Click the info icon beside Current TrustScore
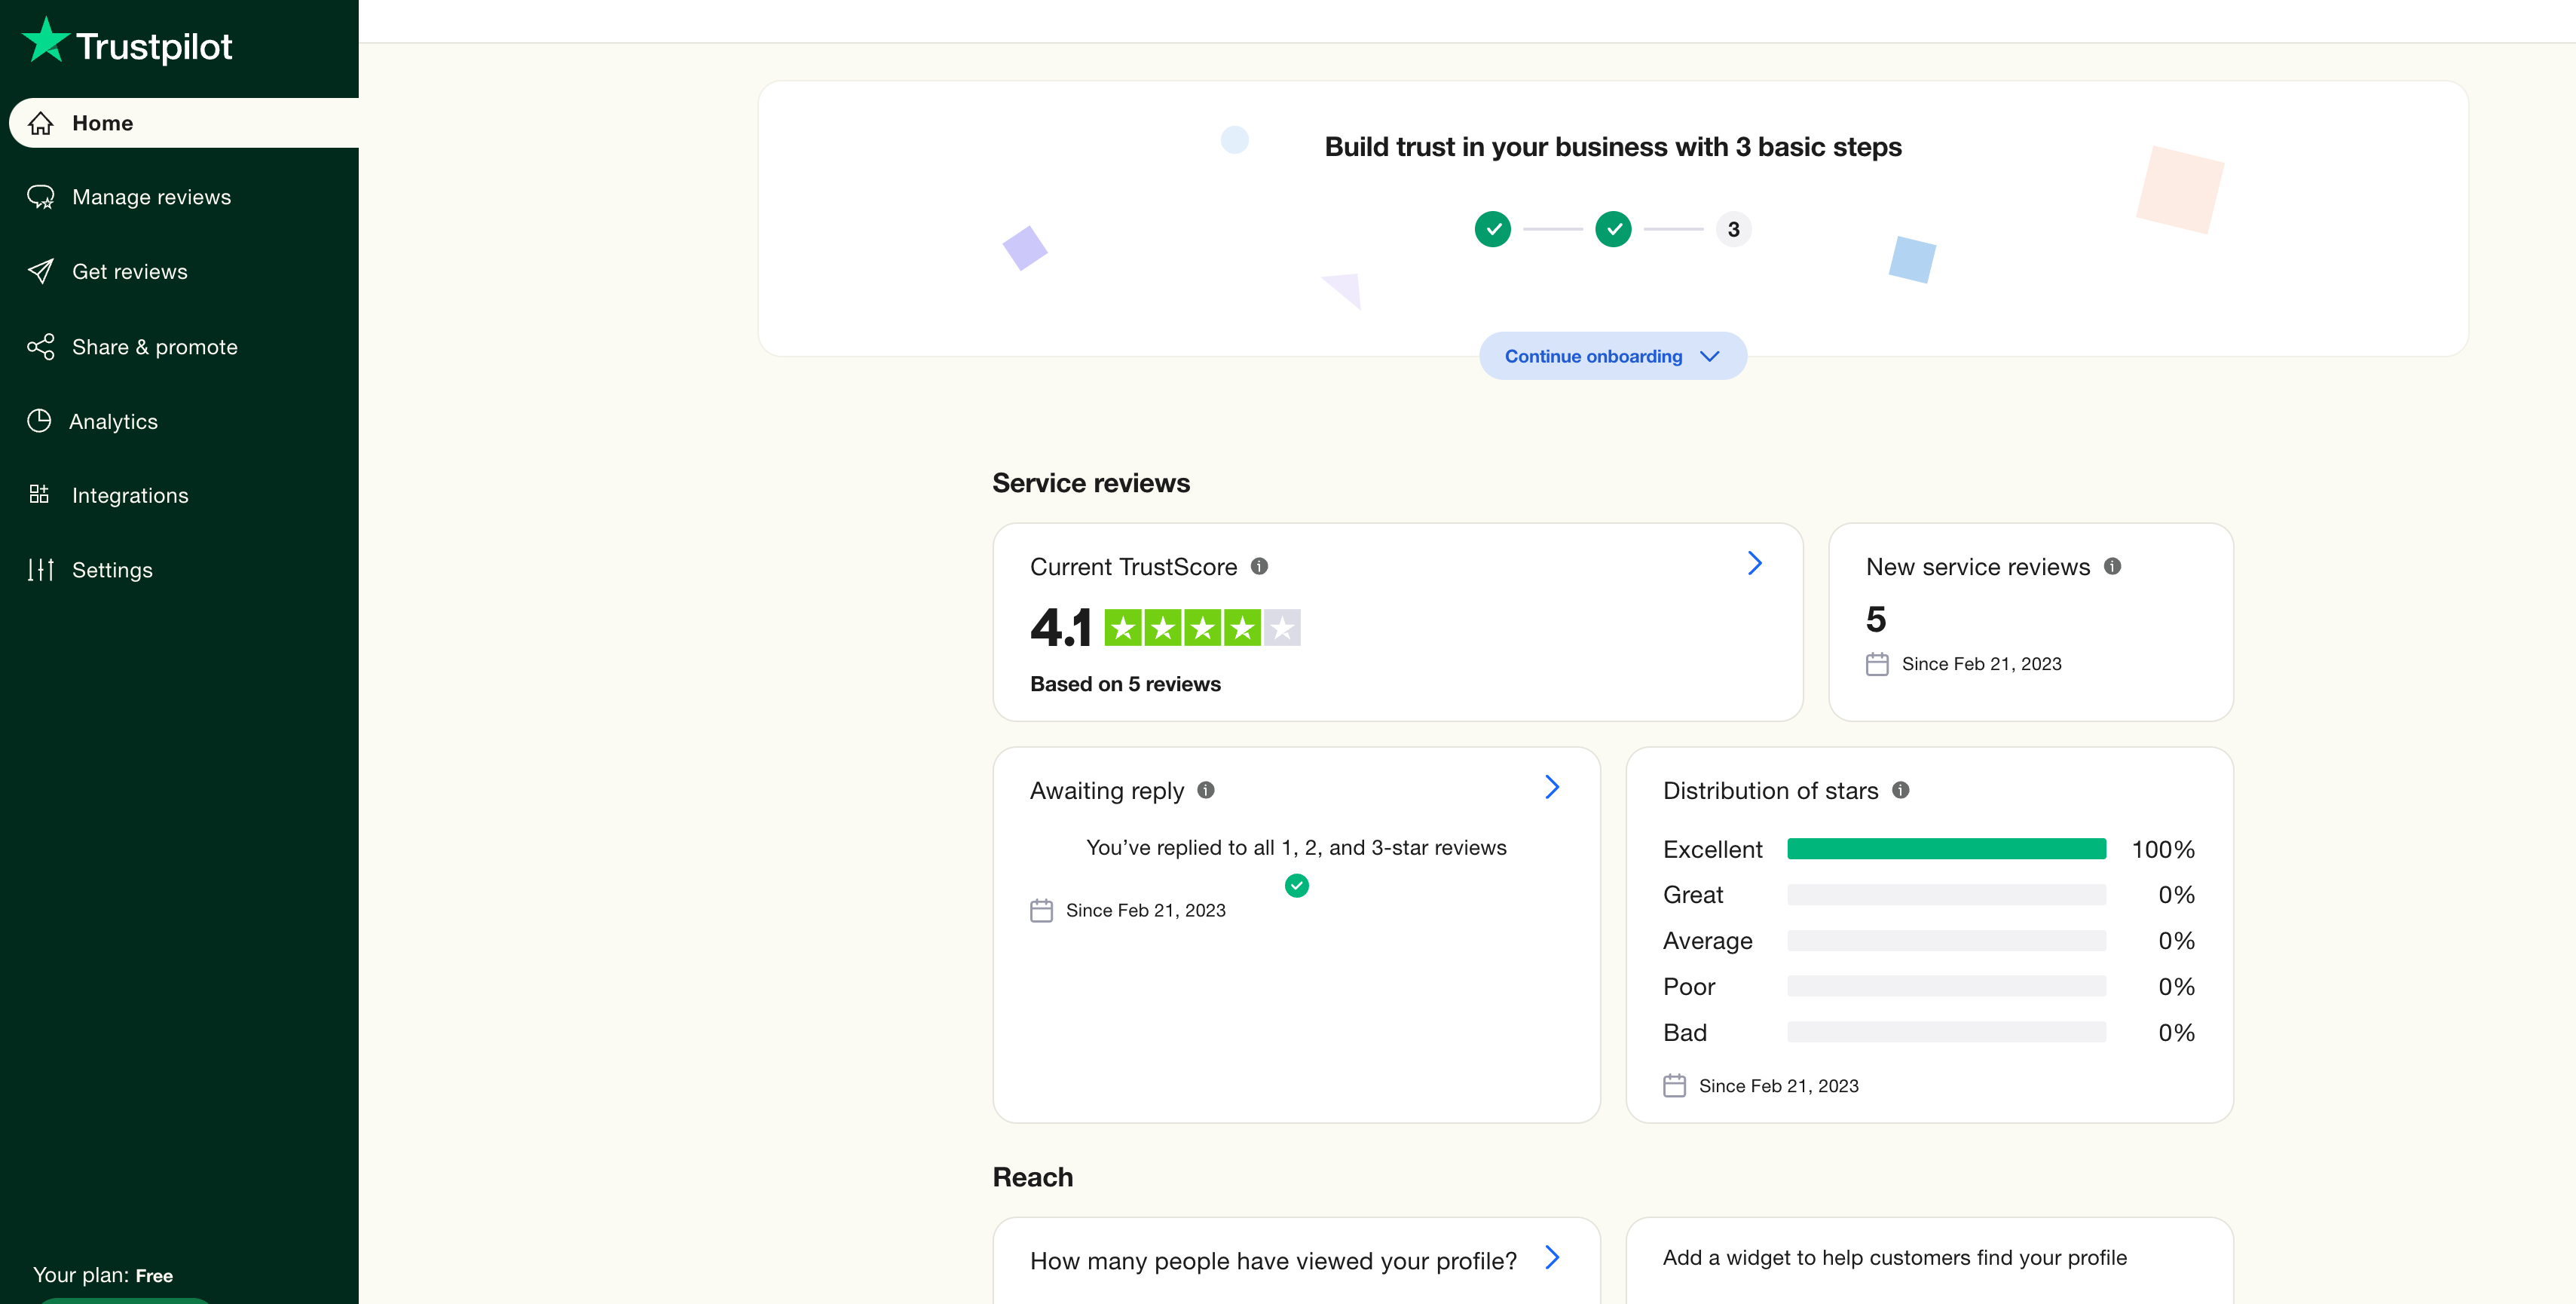Image resolution: width=2576 pixels, height=1304 pixels. tap(1259, 566)
